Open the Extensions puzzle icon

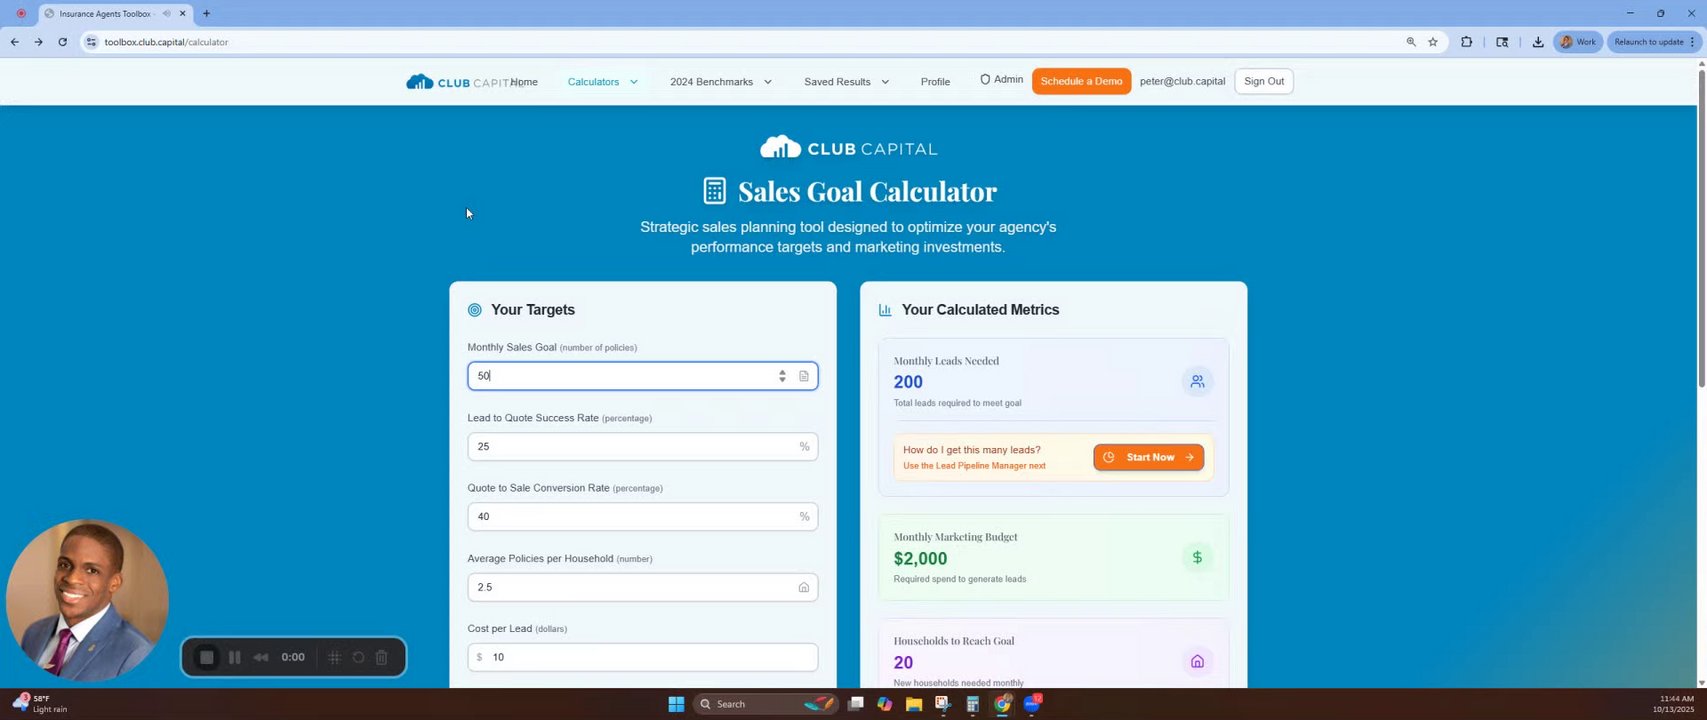click(1466, 42)
